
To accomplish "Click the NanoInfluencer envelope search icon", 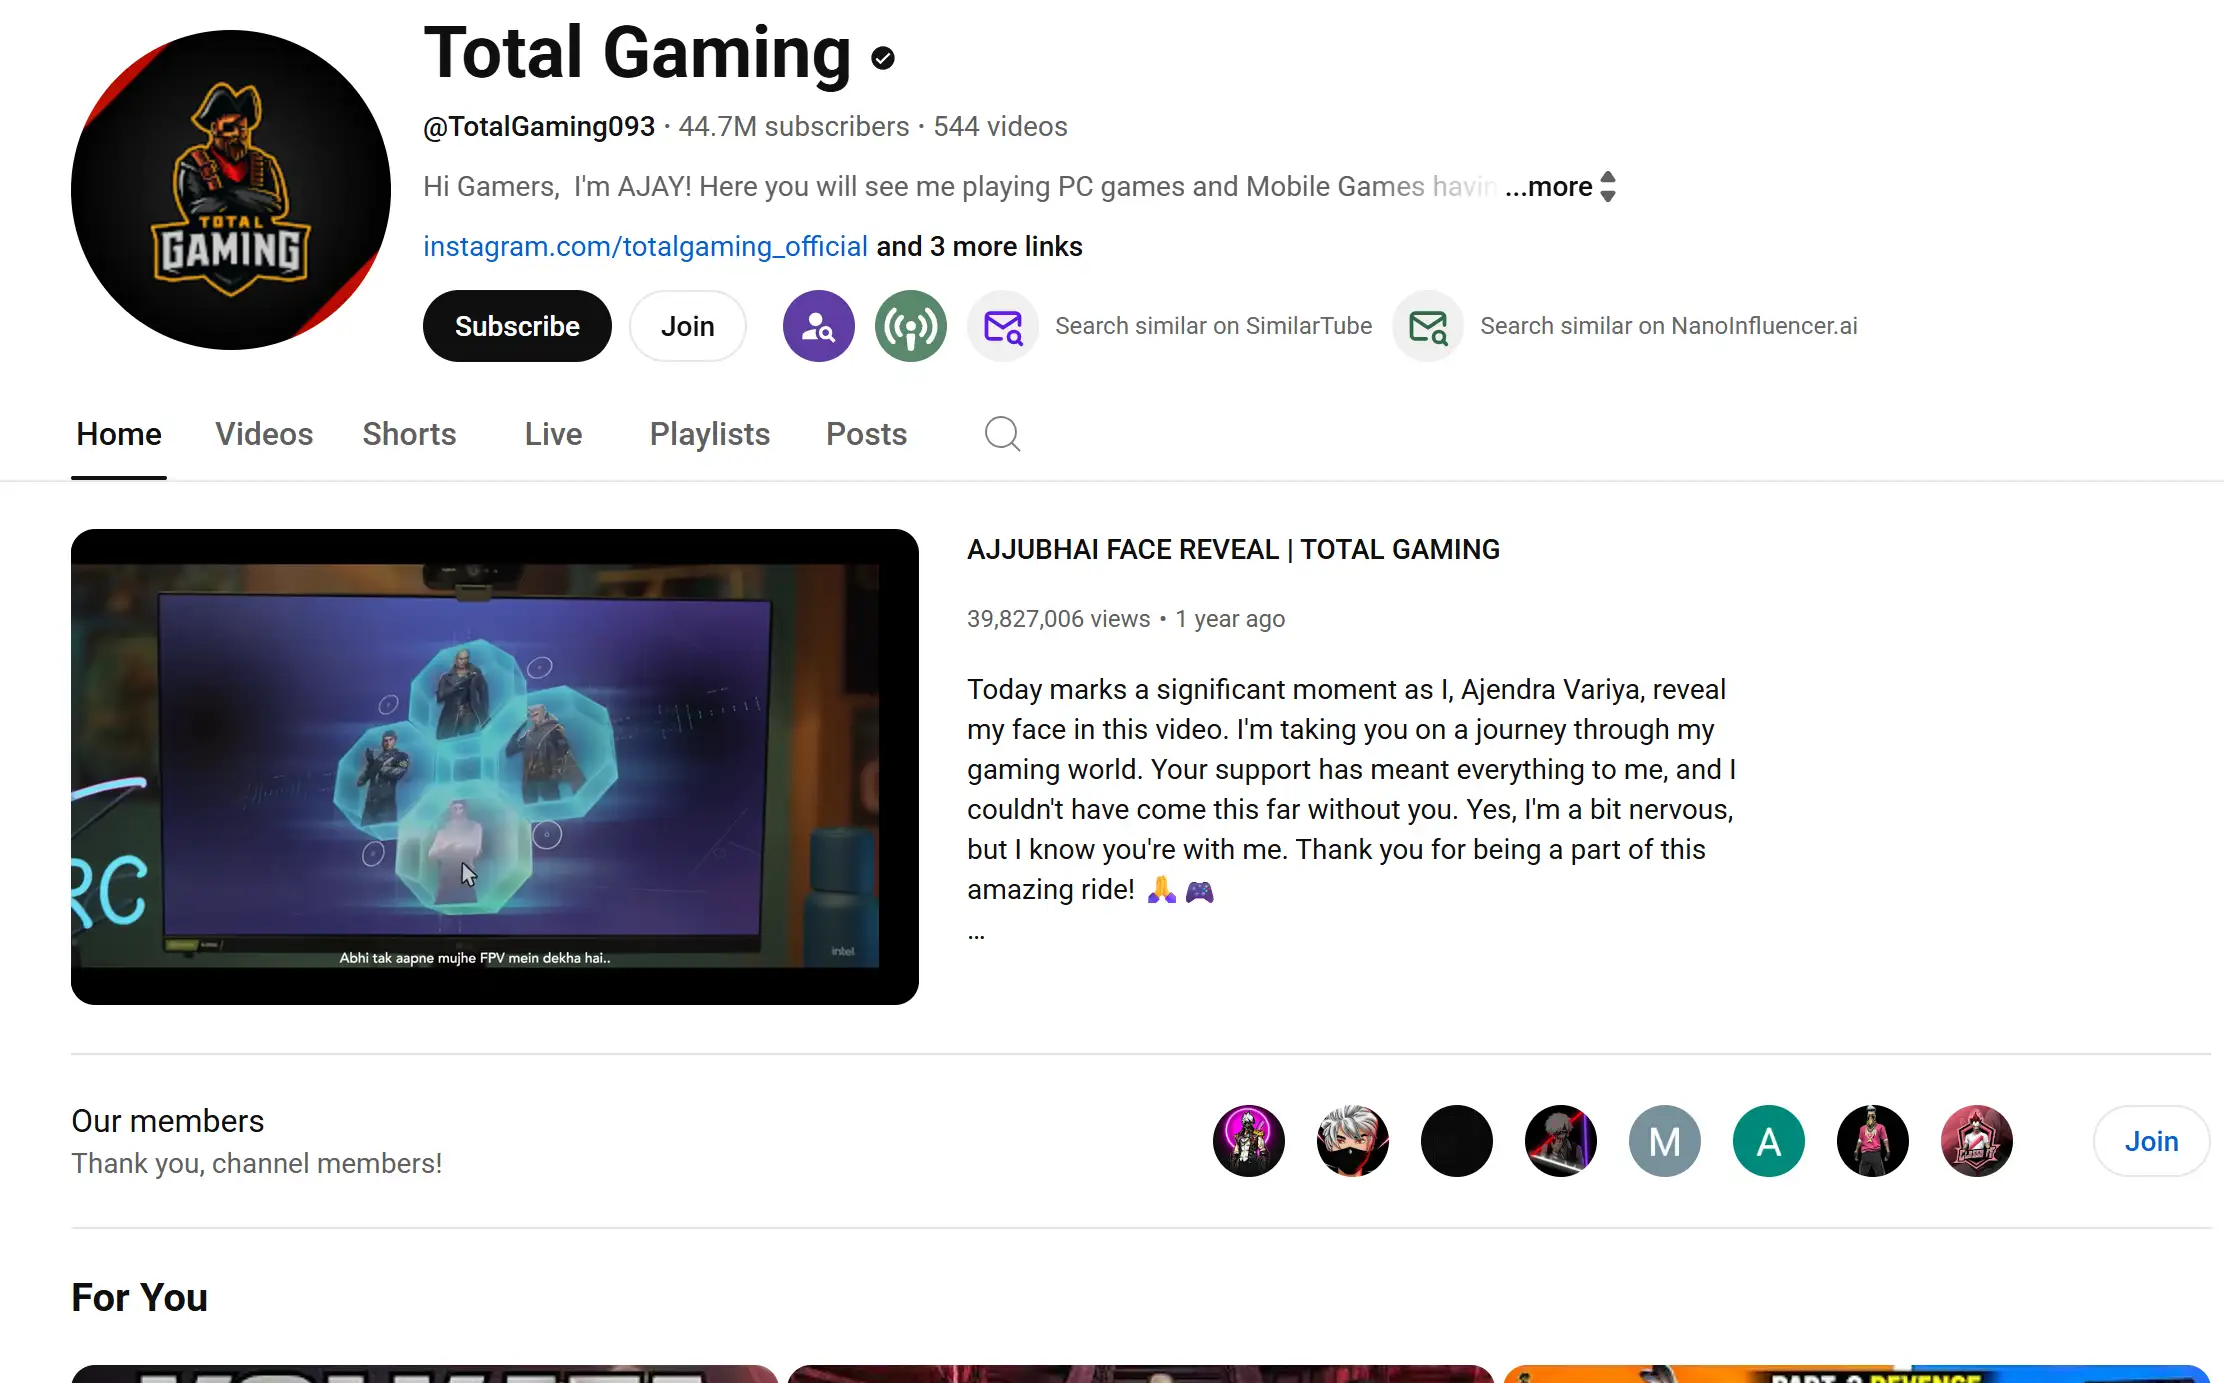I will (x=1428, y=326).
